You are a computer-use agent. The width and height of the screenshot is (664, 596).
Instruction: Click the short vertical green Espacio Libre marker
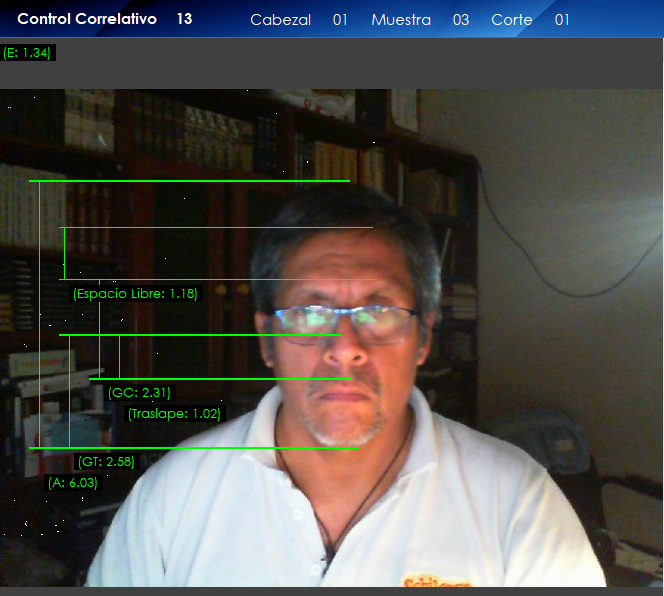[64, 253]
